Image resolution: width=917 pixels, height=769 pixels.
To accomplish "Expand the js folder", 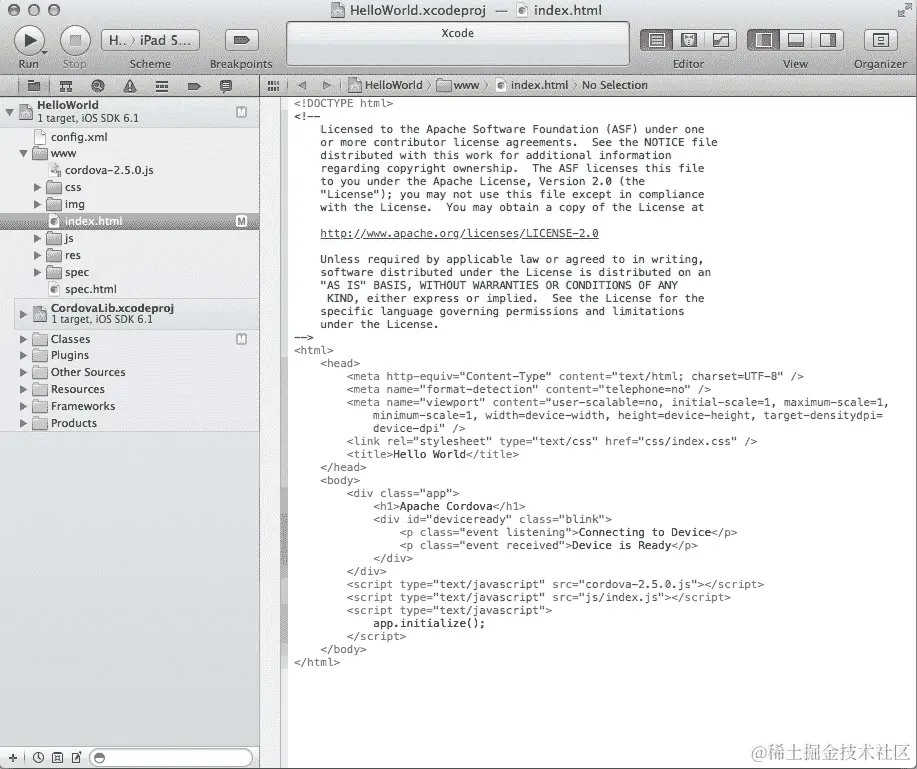I will point(37,239).
